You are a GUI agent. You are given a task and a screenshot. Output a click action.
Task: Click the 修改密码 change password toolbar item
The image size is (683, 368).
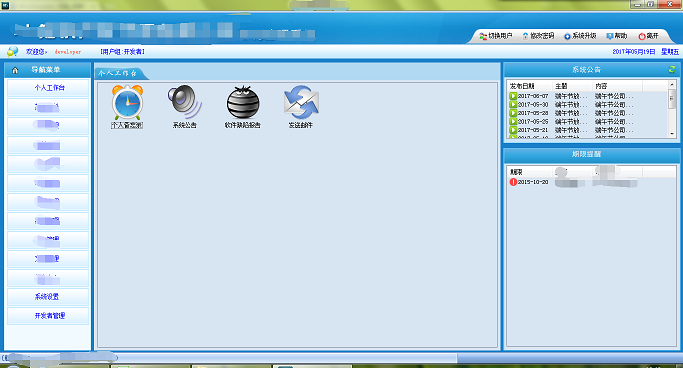click(x=538, y=36)
